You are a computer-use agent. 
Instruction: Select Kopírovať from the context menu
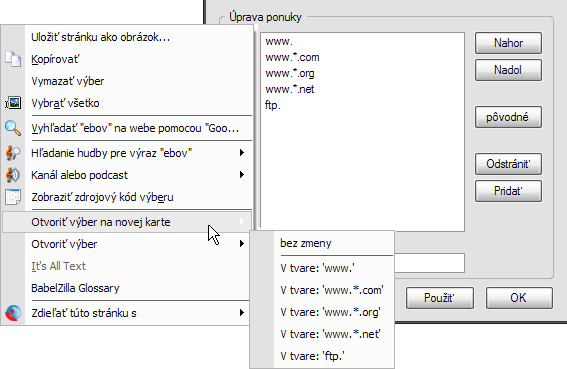coord(127,59)
